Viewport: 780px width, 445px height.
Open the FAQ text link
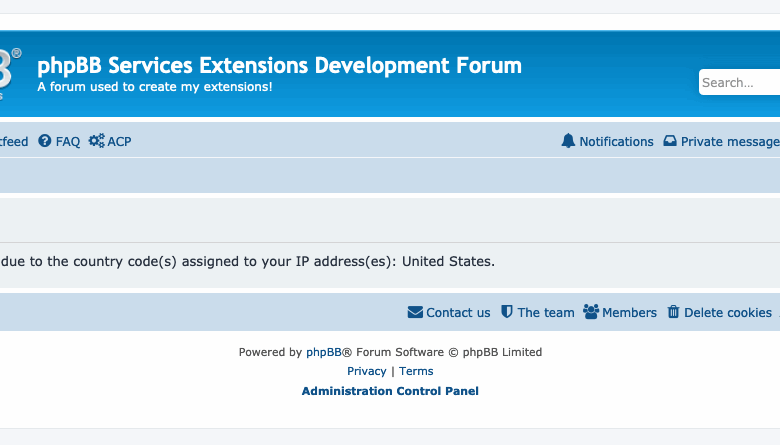68,142
